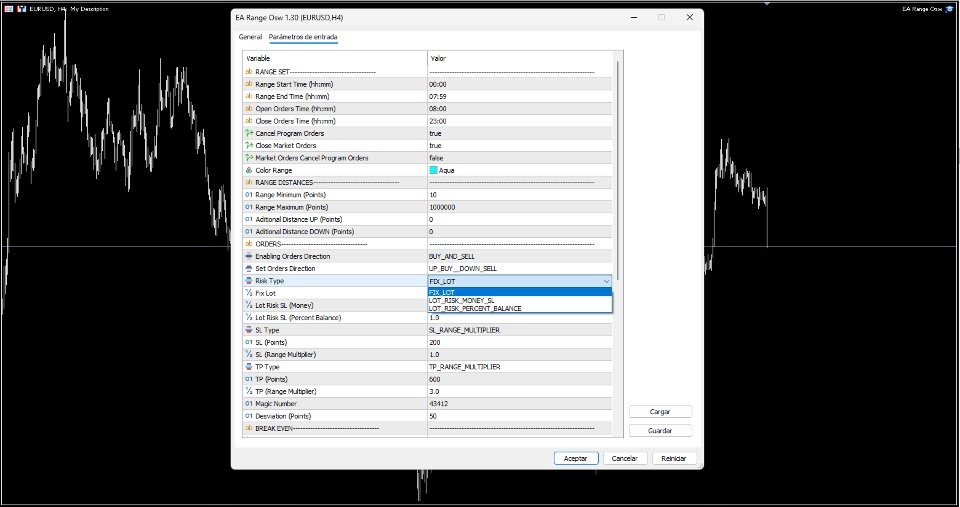
Task: Click the Cargar button
Action: [x=660, y=411]
